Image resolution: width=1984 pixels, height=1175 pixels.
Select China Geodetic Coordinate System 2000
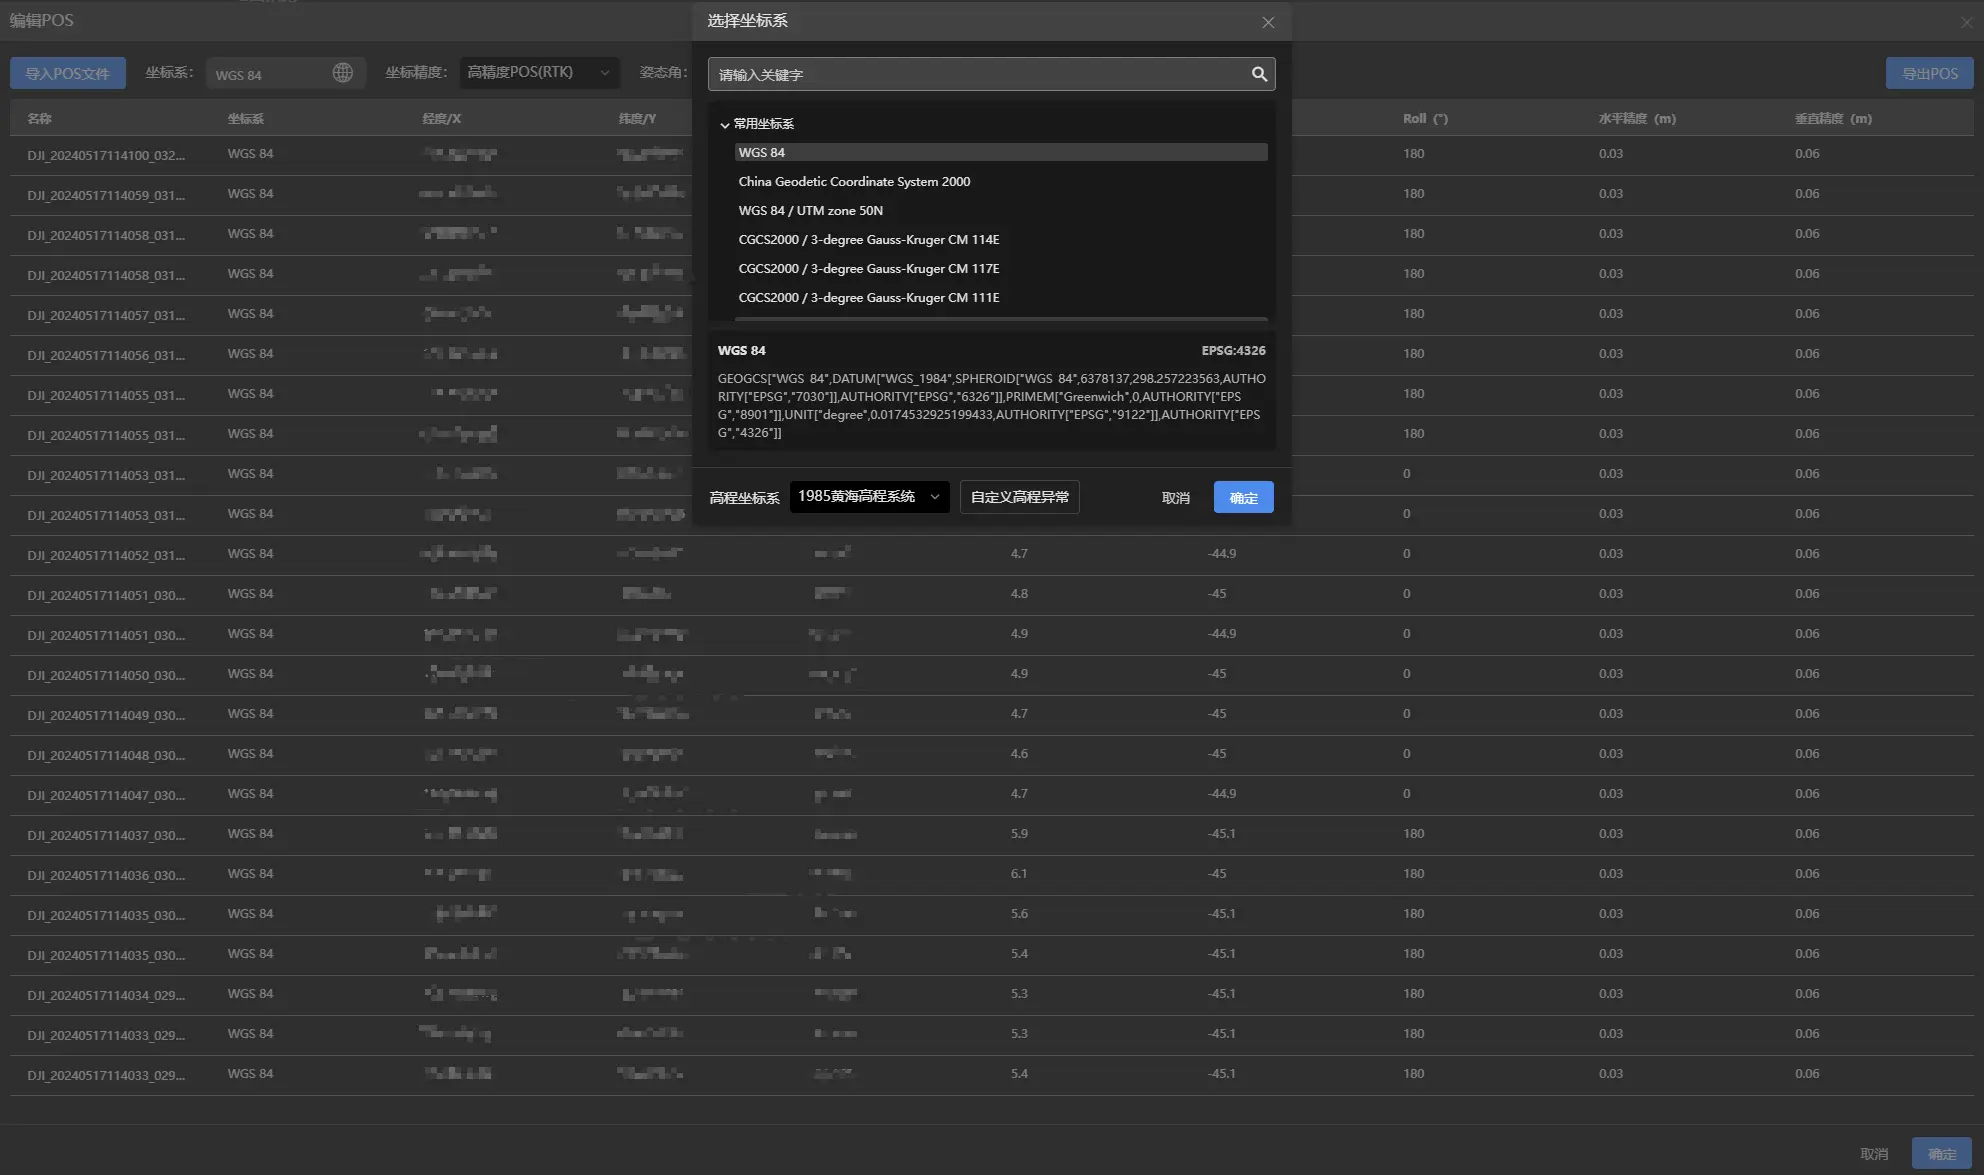[854, 182]
